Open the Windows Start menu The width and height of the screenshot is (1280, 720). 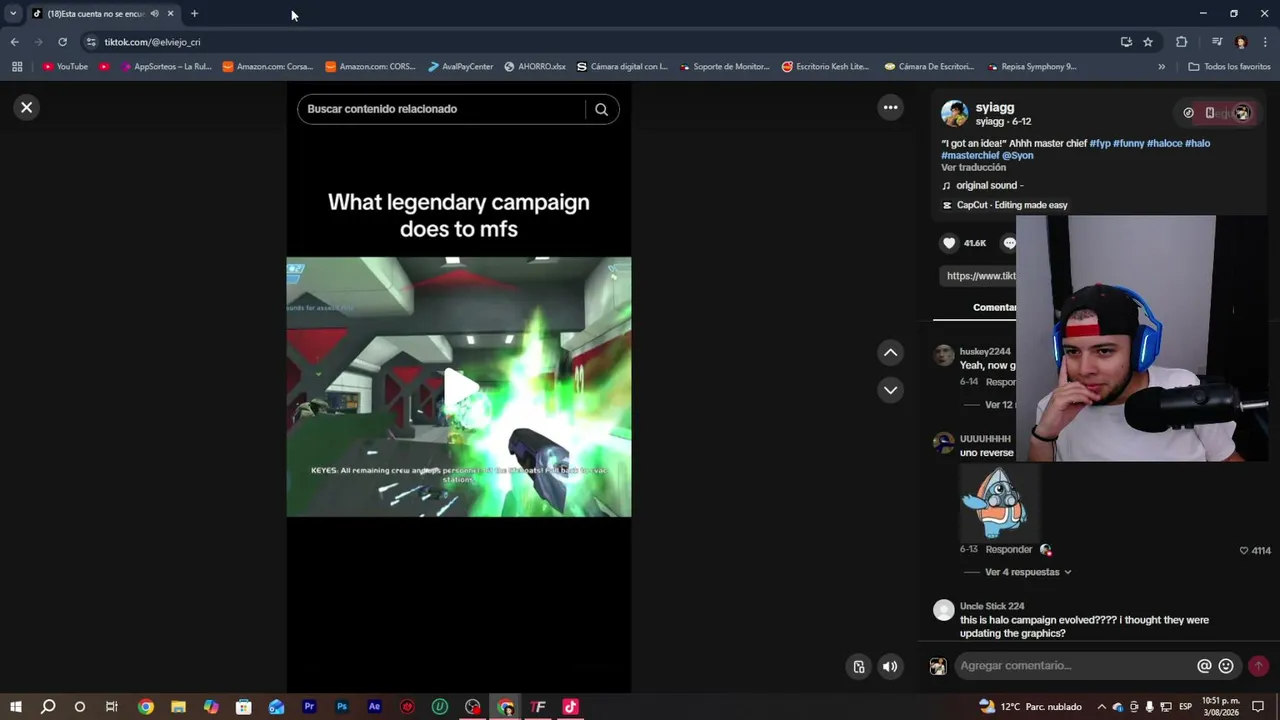16,707
